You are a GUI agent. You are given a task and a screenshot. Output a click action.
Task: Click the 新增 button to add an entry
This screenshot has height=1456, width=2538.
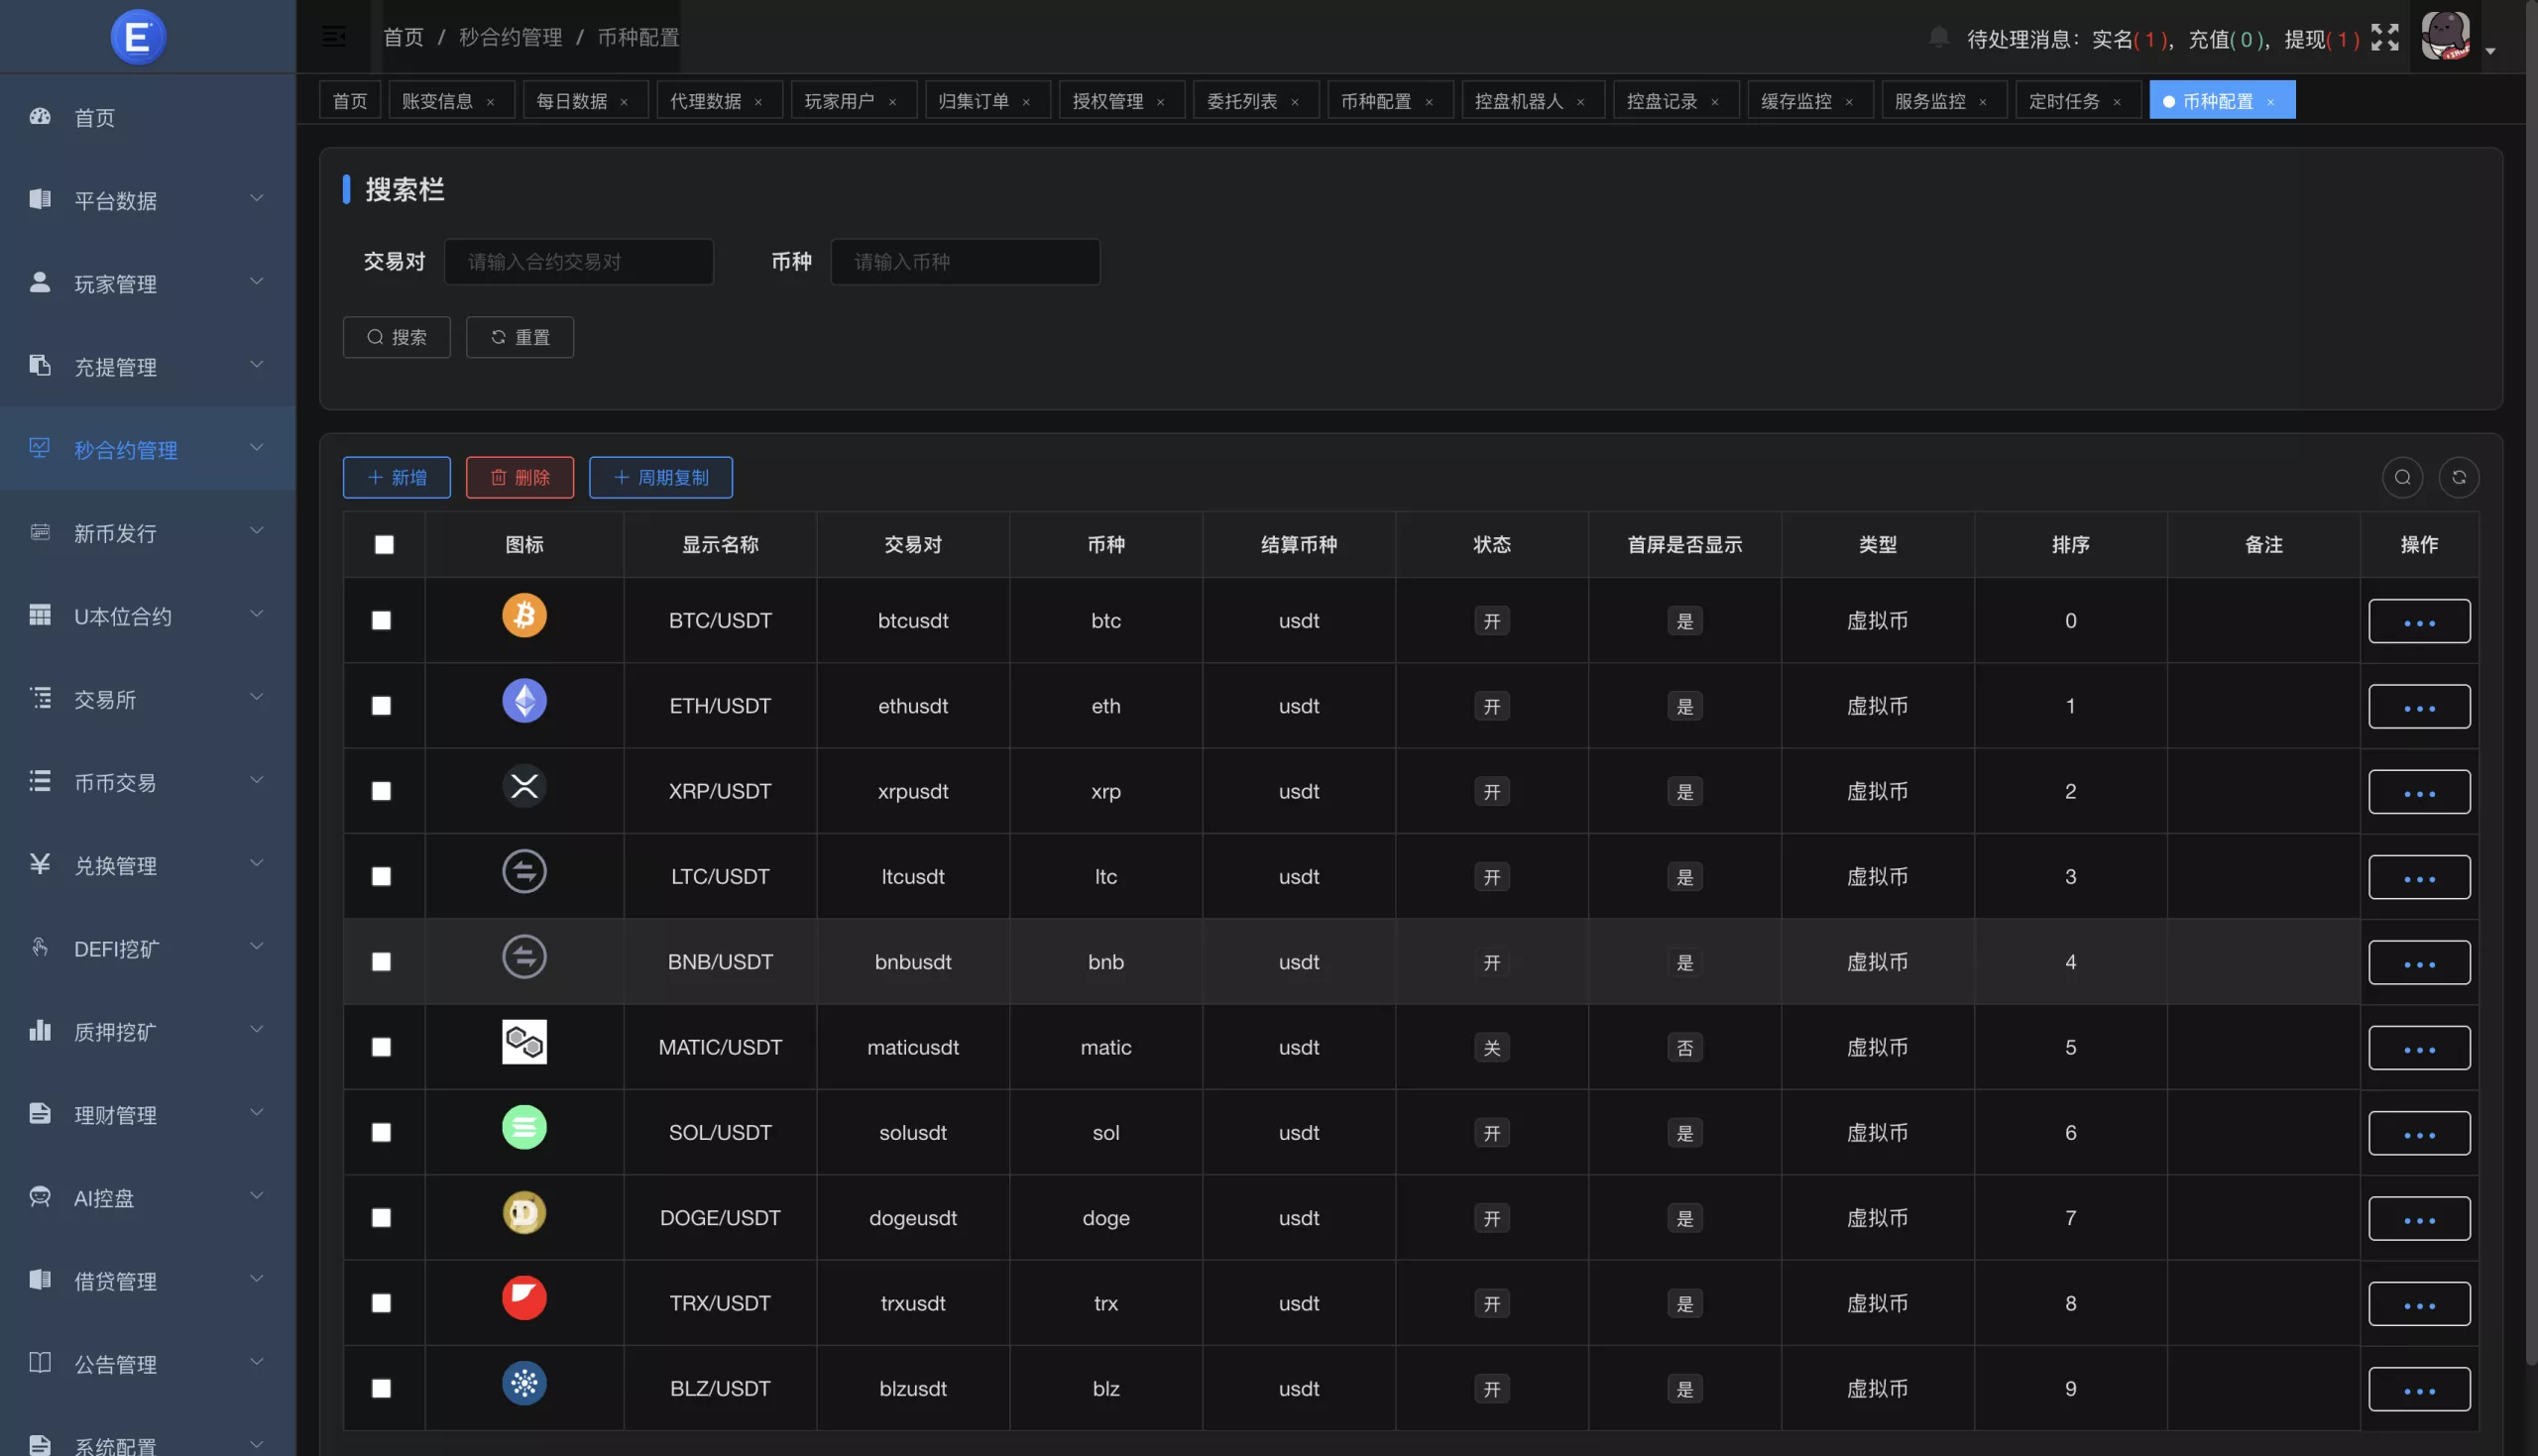[x=396, y=477]
